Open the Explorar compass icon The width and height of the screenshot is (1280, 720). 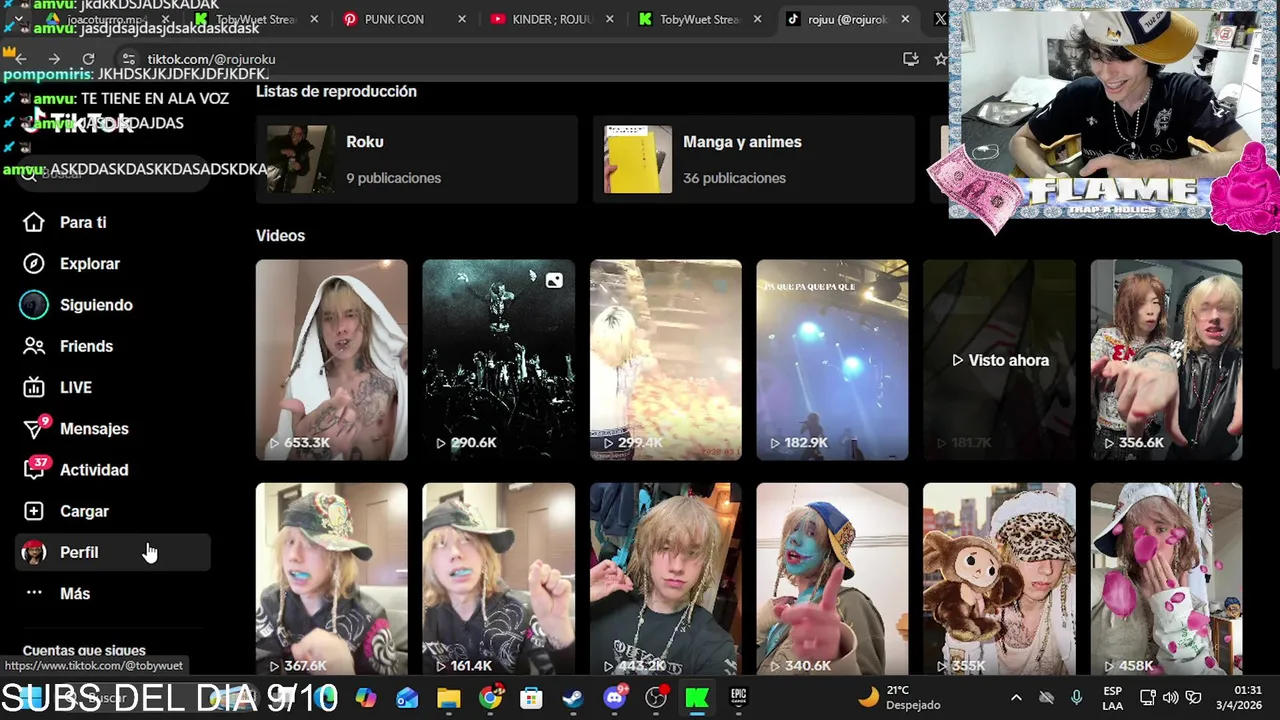(x=34, y=263)
